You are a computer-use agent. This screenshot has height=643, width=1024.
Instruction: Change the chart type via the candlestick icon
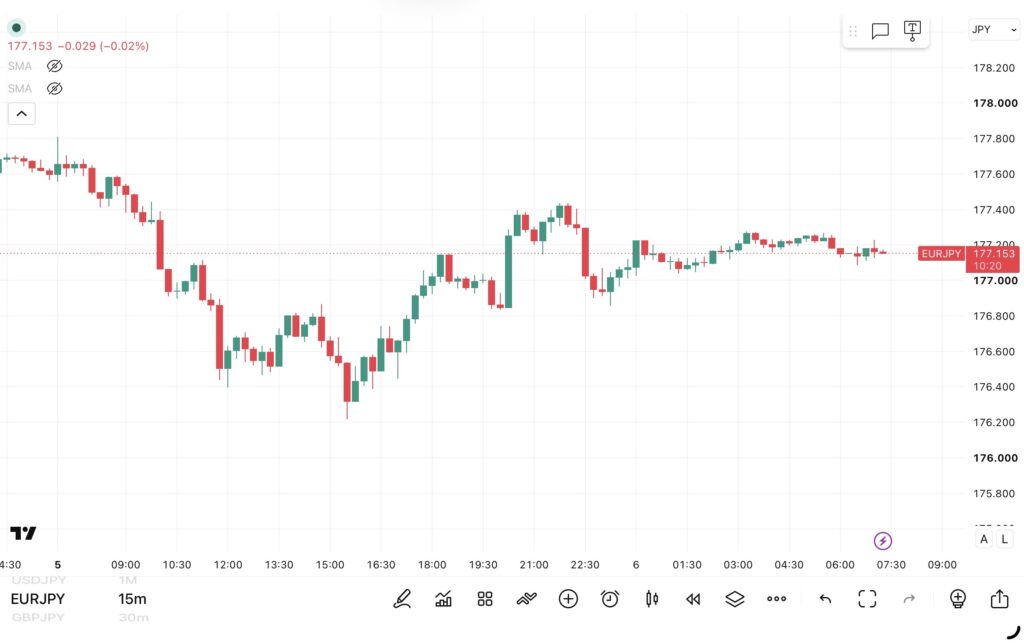tap(652, 599)
